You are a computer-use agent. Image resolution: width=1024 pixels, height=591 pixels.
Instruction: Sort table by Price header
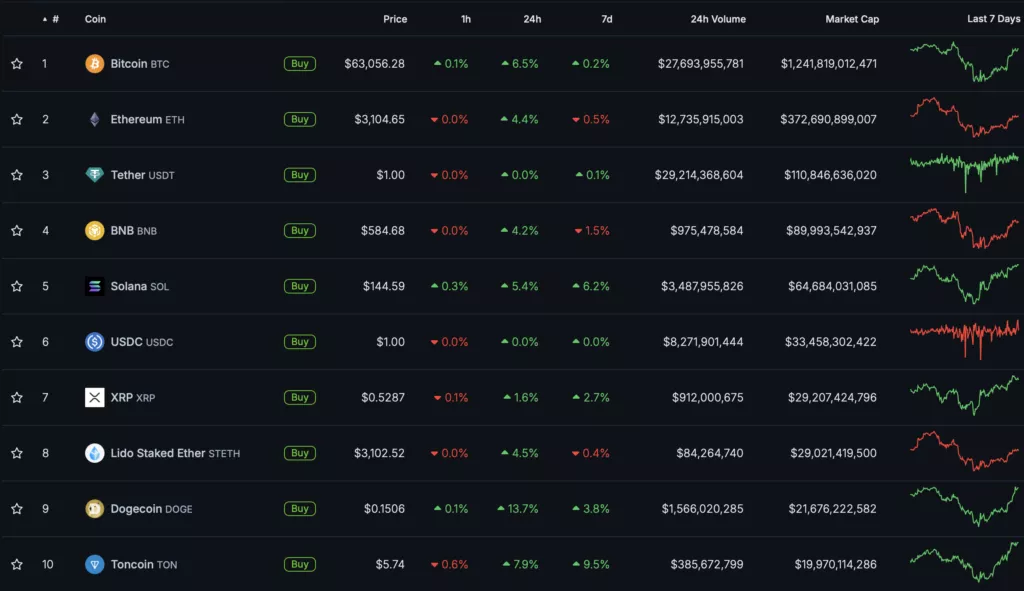click(394, 19)
